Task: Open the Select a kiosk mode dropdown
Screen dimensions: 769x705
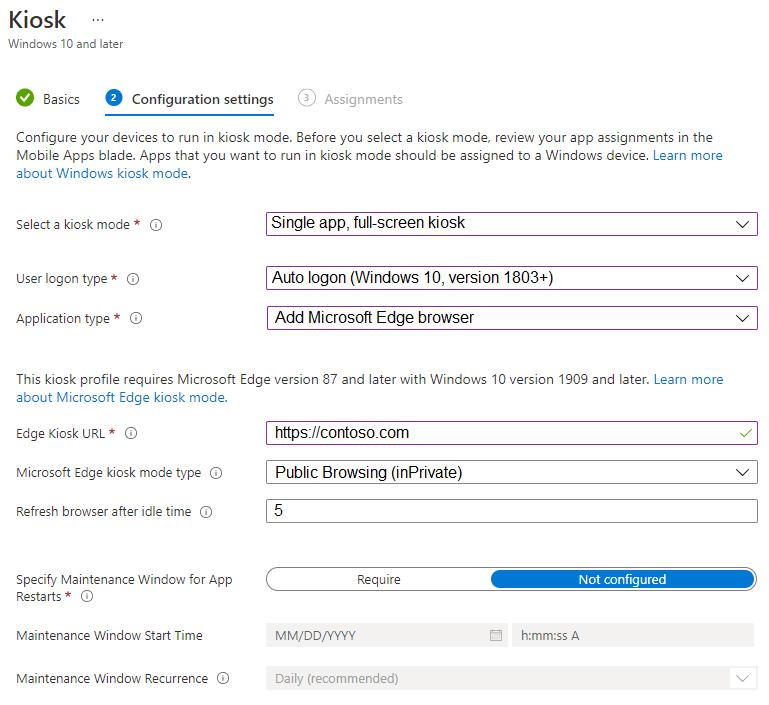Action: [x=511, y=224]
